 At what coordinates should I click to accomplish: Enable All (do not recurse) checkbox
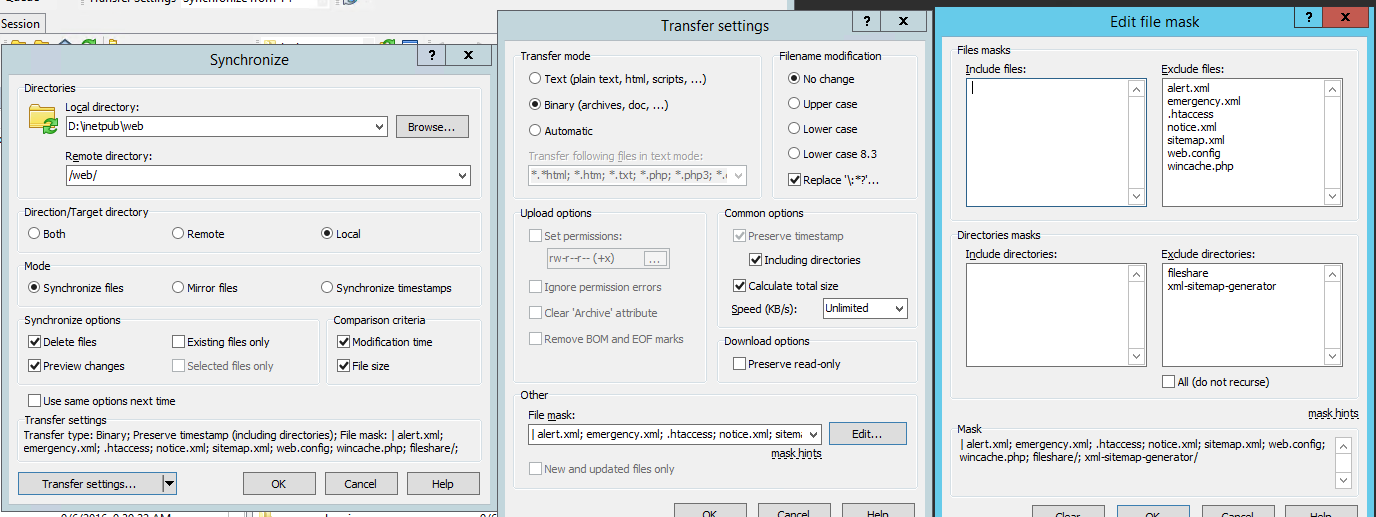click(1169, 382)
